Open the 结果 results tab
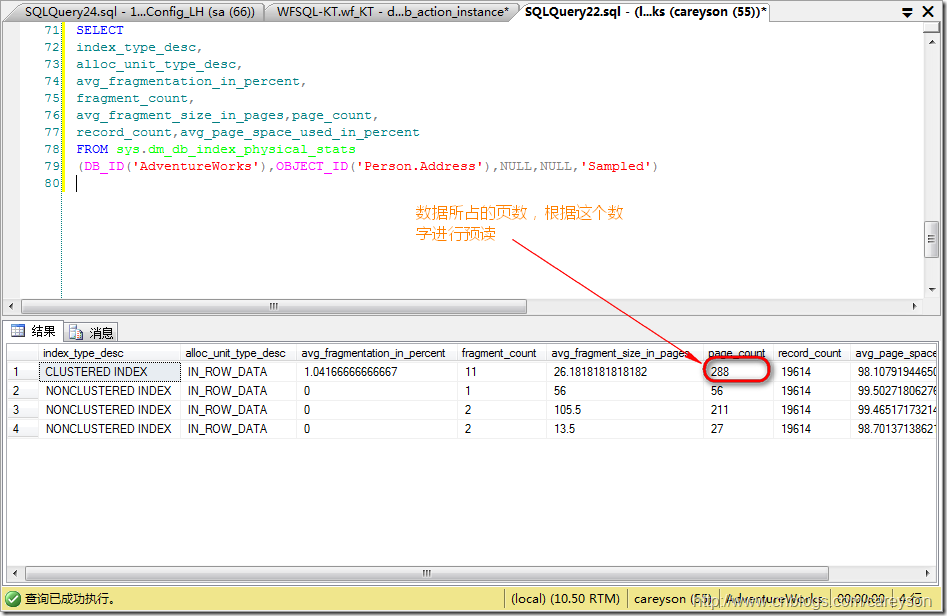The image size is (947, 616). 34,331
